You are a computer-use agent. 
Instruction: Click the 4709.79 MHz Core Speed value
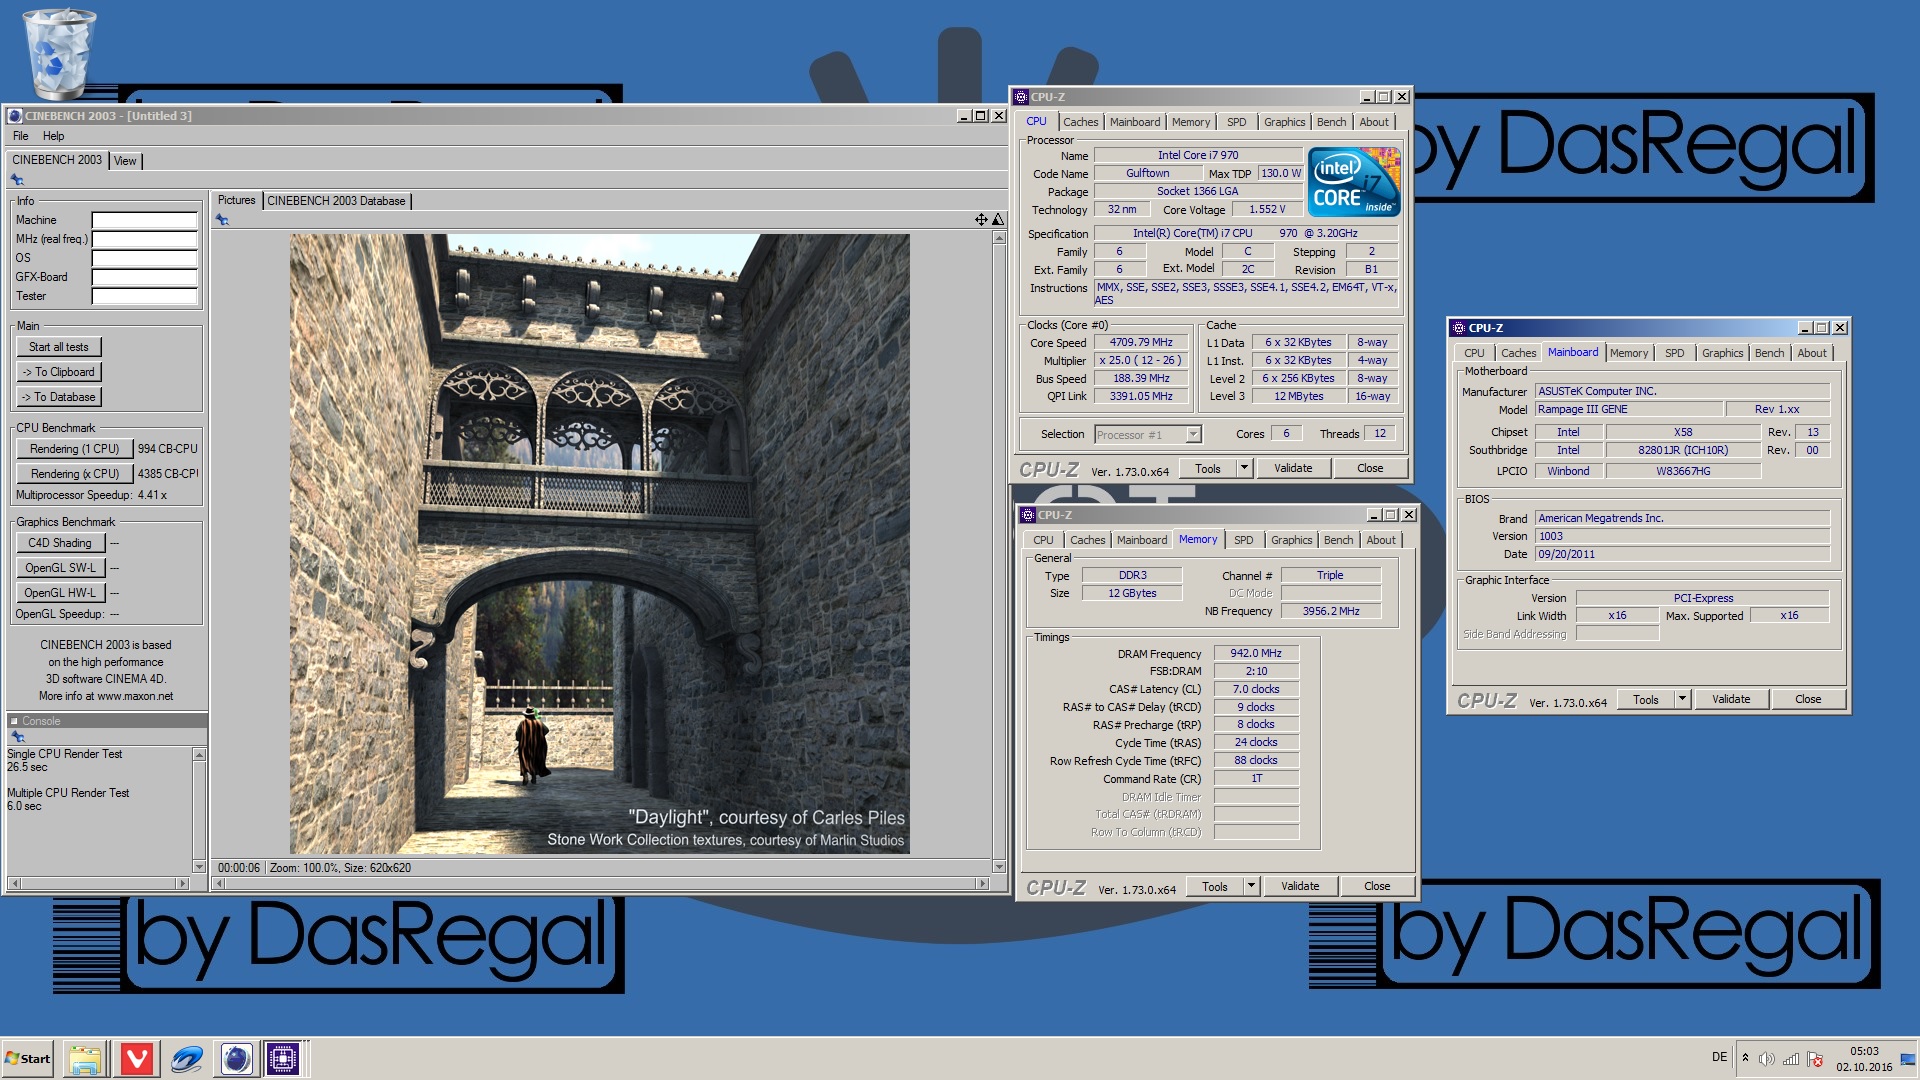coord(1140,342)
